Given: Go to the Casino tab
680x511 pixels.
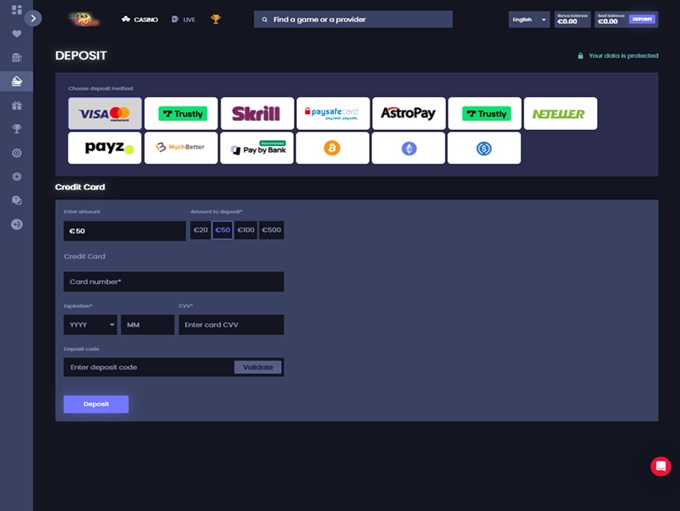Looking at the screenshot, I should [140, 19].
